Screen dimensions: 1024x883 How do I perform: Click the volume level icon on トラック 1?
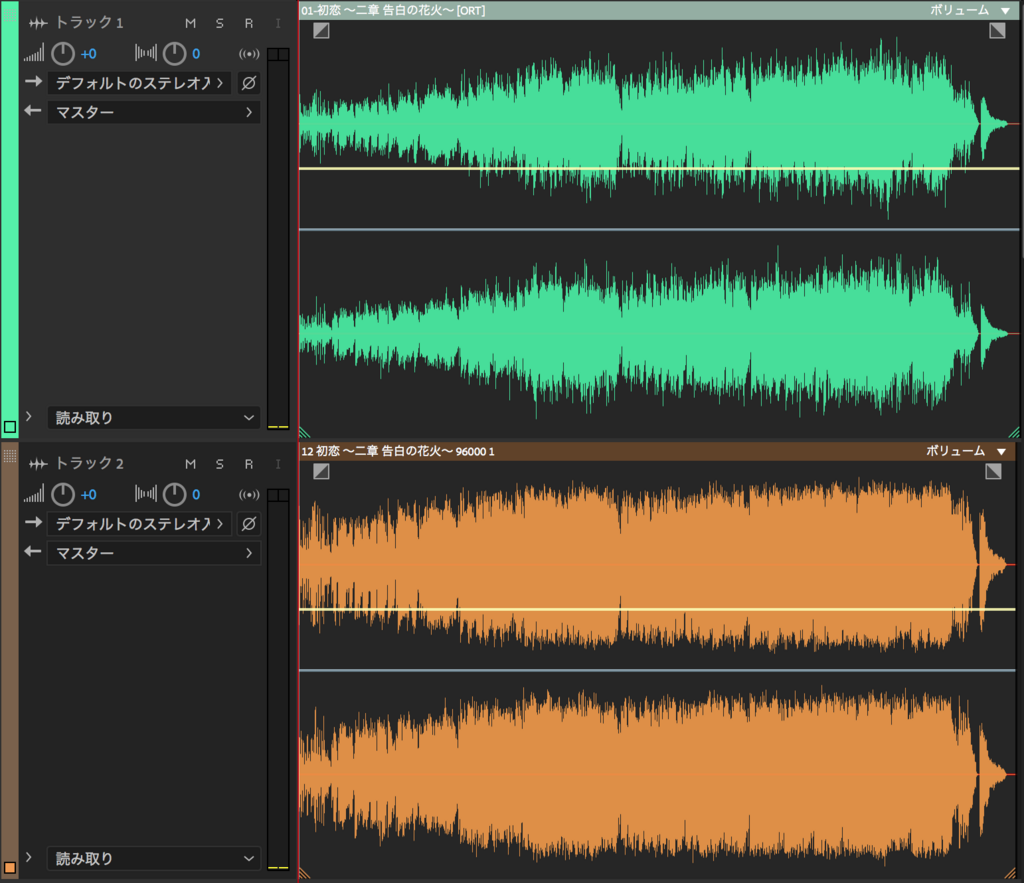[x=34, y=54]
